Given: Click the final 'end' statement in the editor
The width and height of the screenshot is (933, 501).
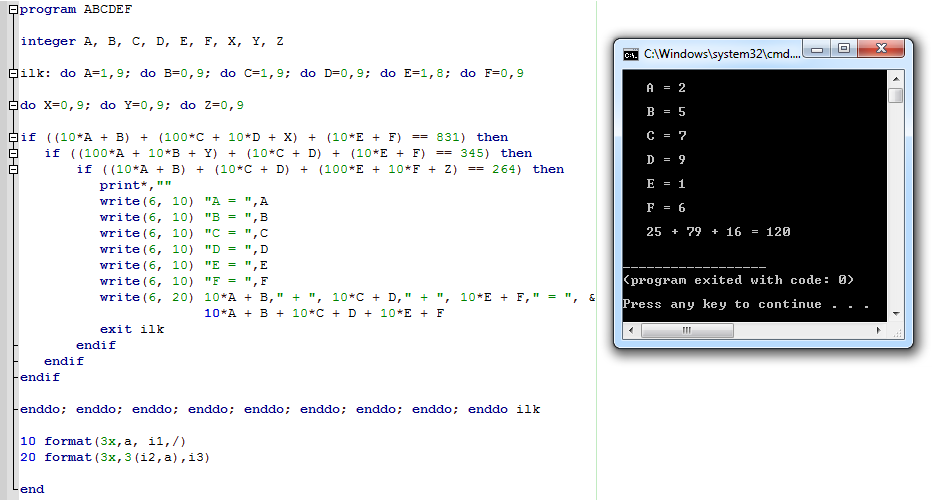Looking at the screenshot, I should click(x=32, y=490).
